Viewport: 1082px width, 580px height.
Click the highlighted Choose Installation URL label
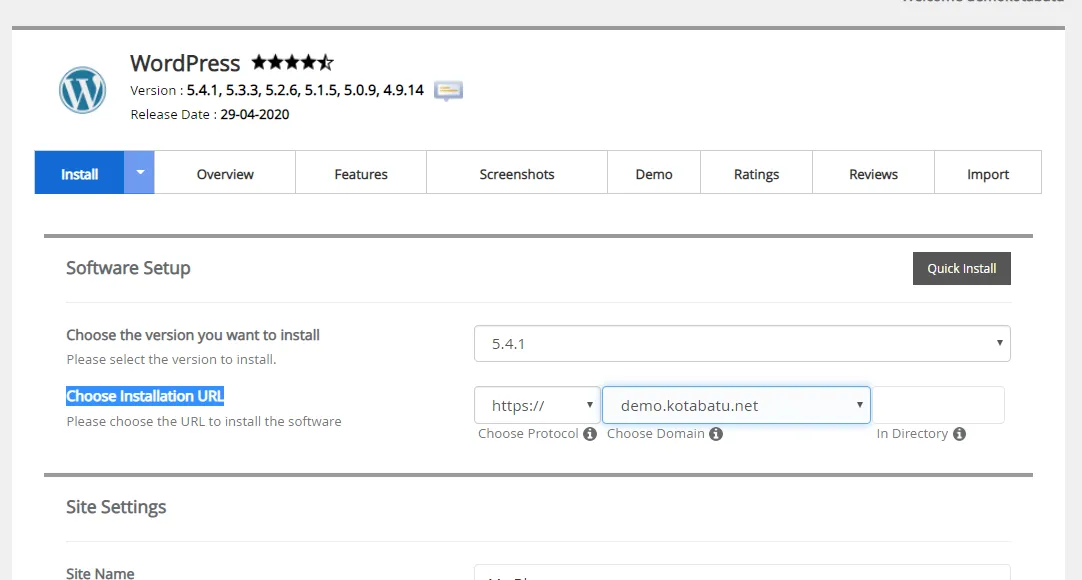pyautogui.click(x=145, y=396)
